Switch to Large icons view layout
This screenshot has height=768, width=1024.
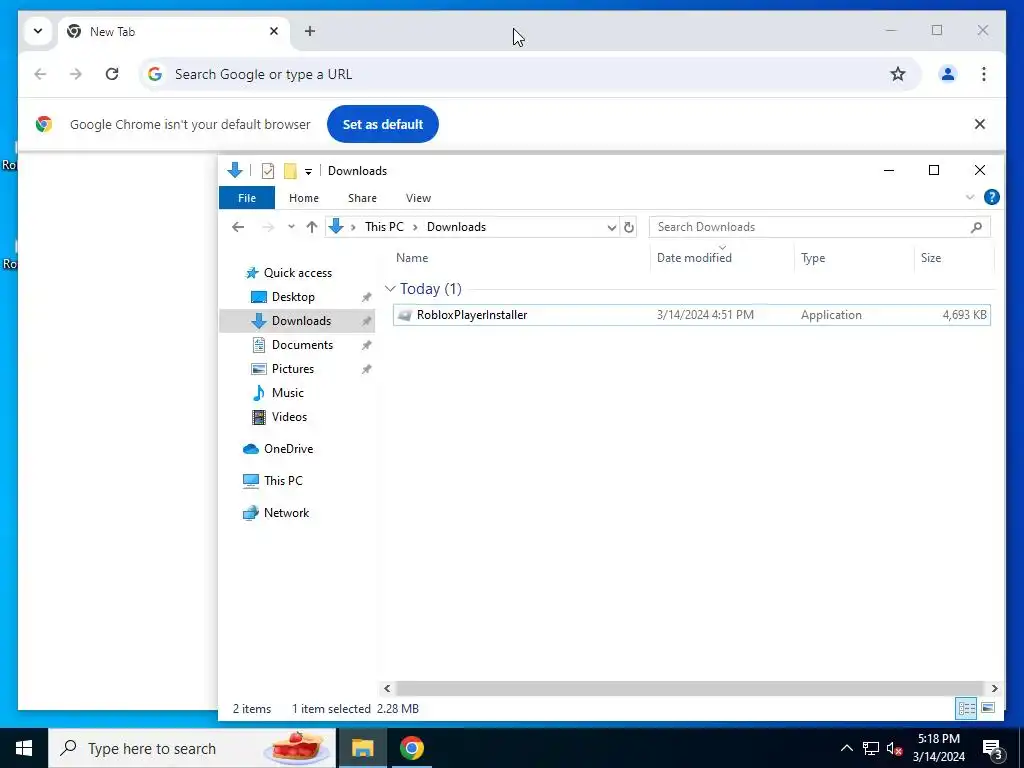[x=988, y=709]
